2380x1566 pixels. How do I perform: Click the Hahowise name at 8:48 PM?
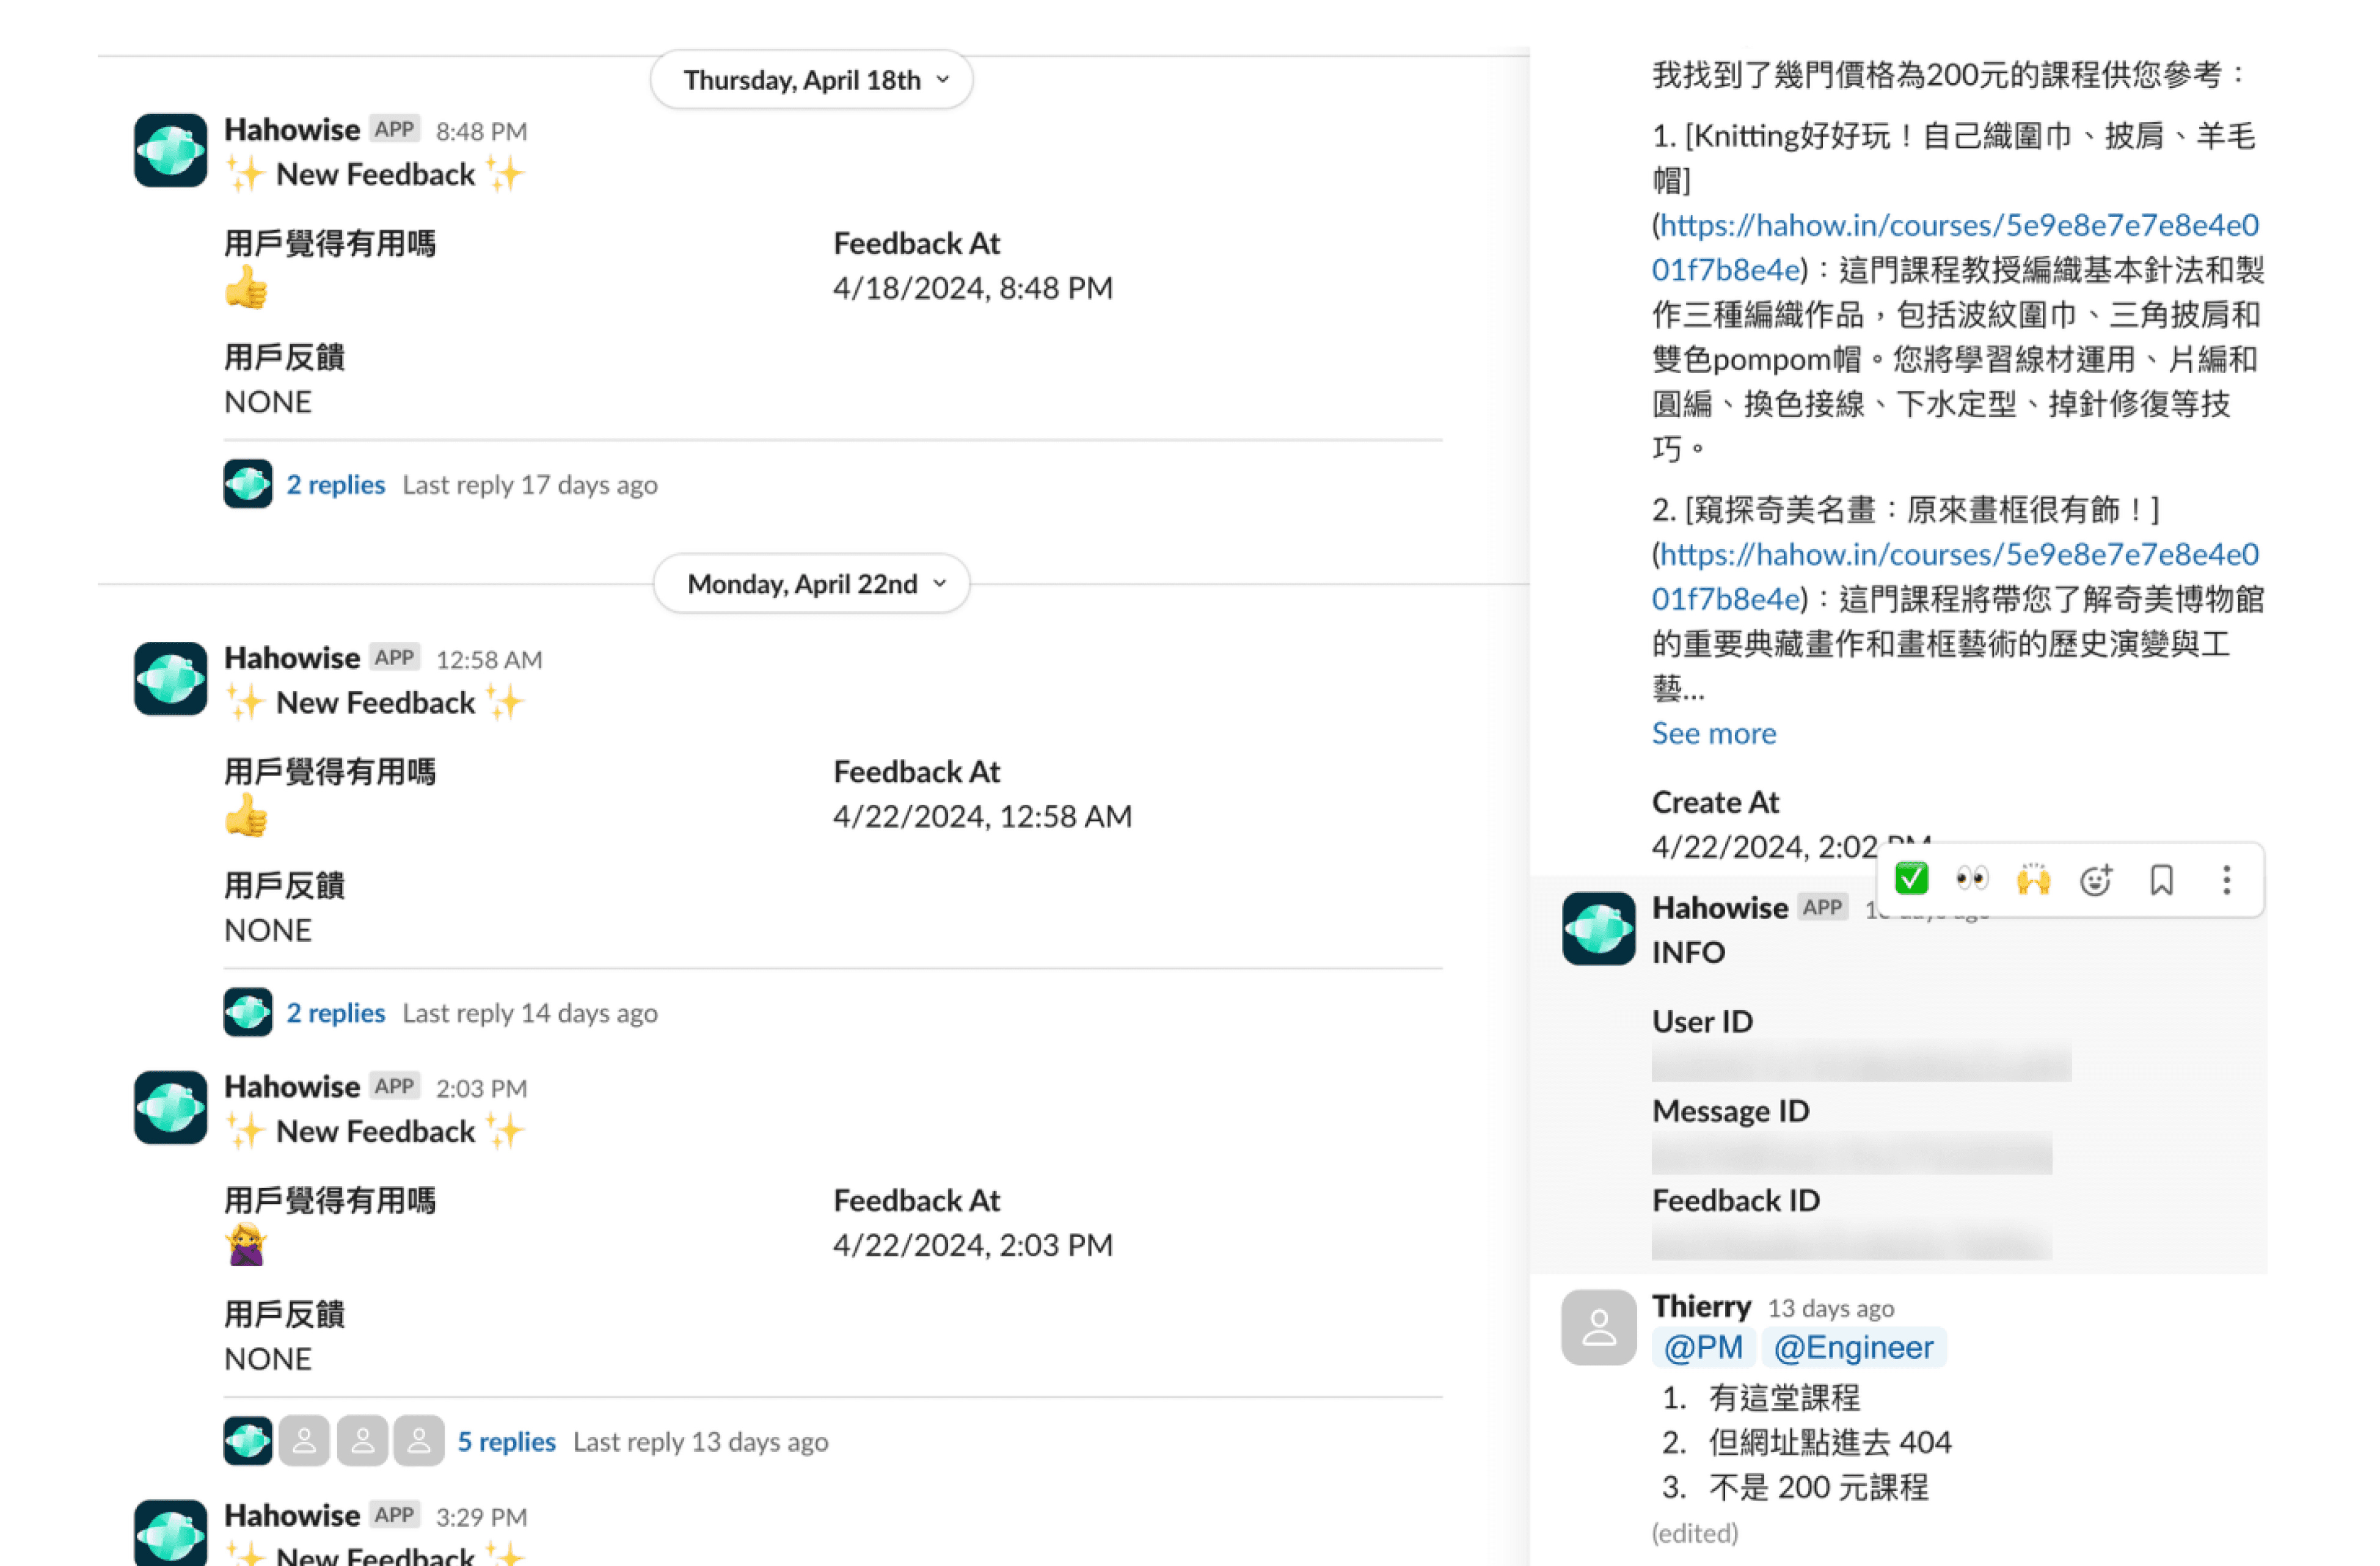click(291, 130)
